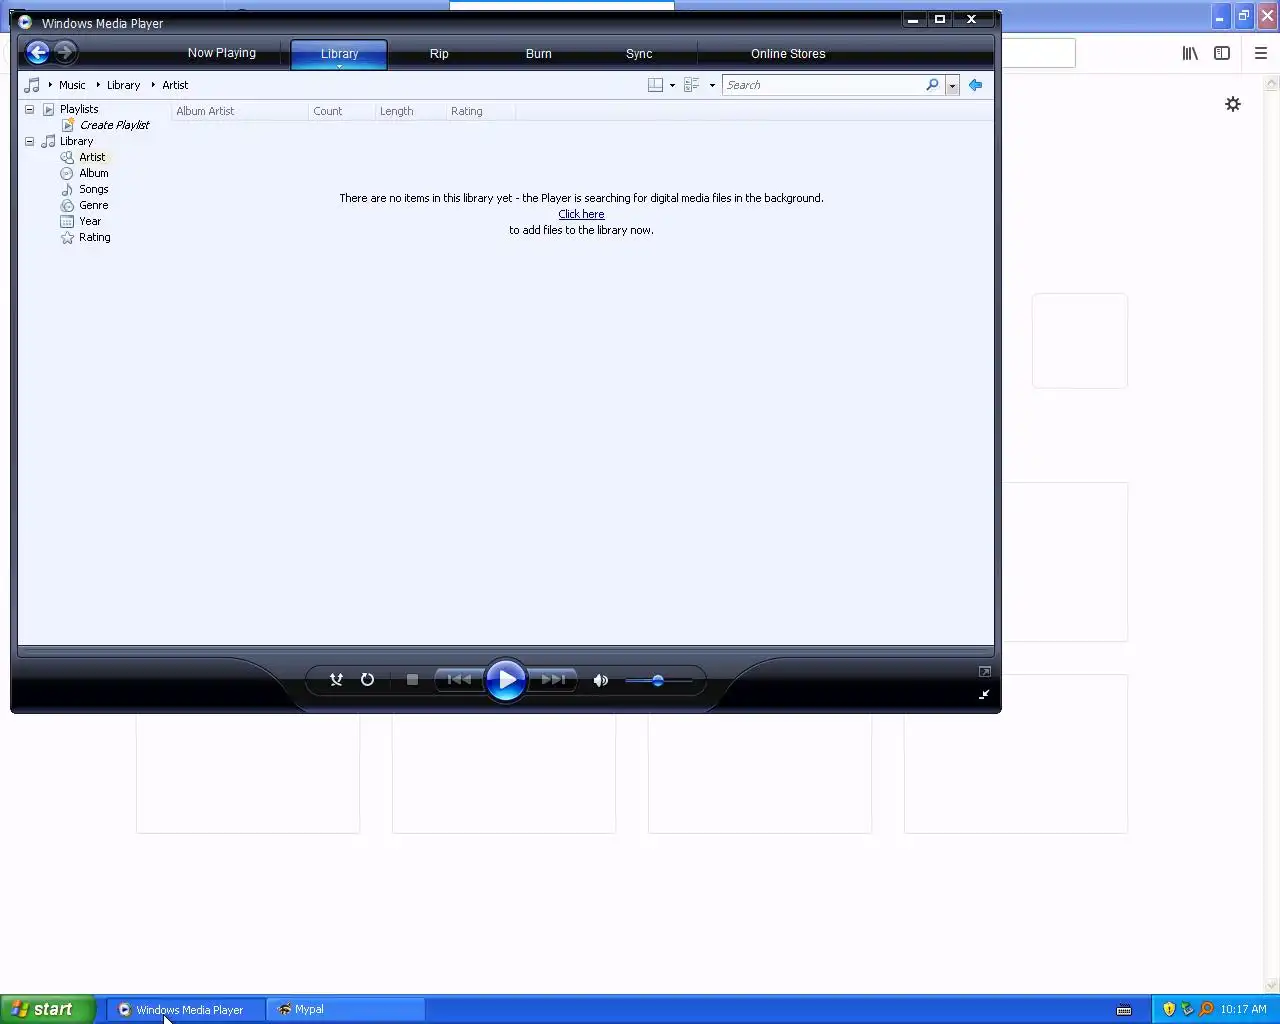This screenshot has height=1024, width=1280.
Task: Click the magnifier search icon
Action: click(x=932, y=85)
